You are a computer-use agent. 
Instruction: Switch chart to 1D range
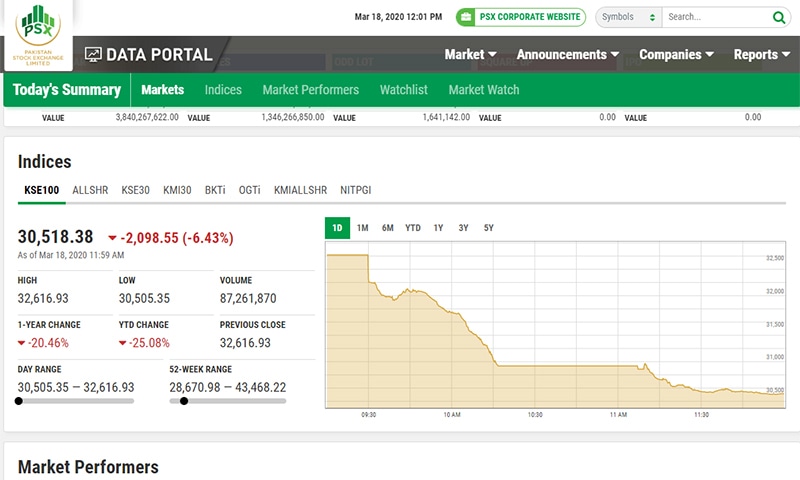pyautogui.click(x=337, y=228)
